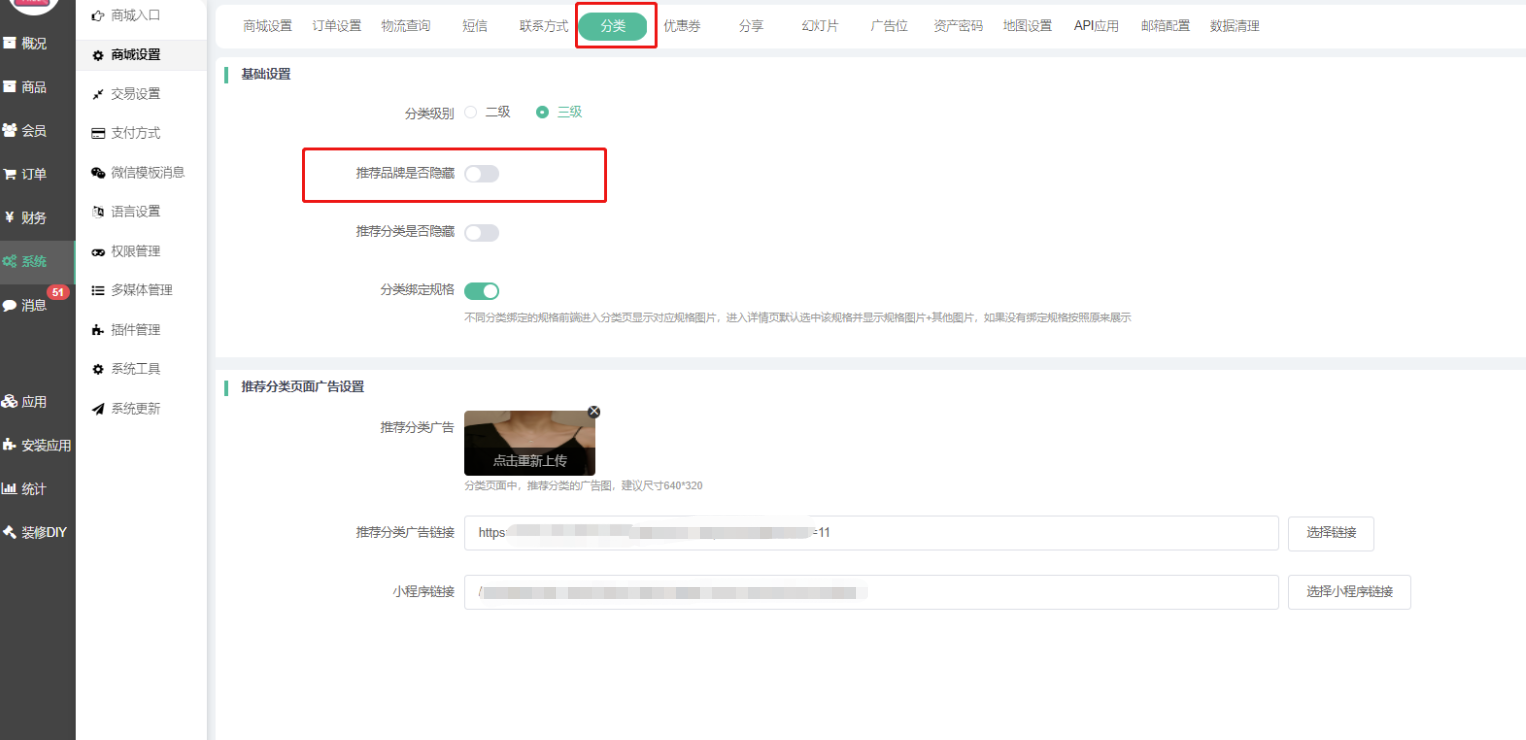Toggle the 推荐分类是否隐藏 switch
This screenshot has height=740, width=1526.
click(x=481, y=233)
